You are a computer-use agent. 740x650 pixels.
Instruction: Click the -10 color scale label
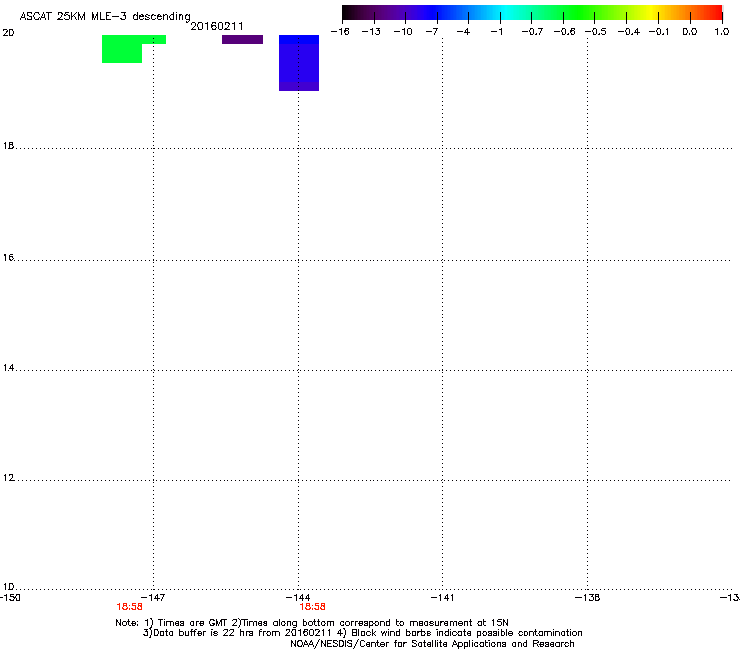403,32
